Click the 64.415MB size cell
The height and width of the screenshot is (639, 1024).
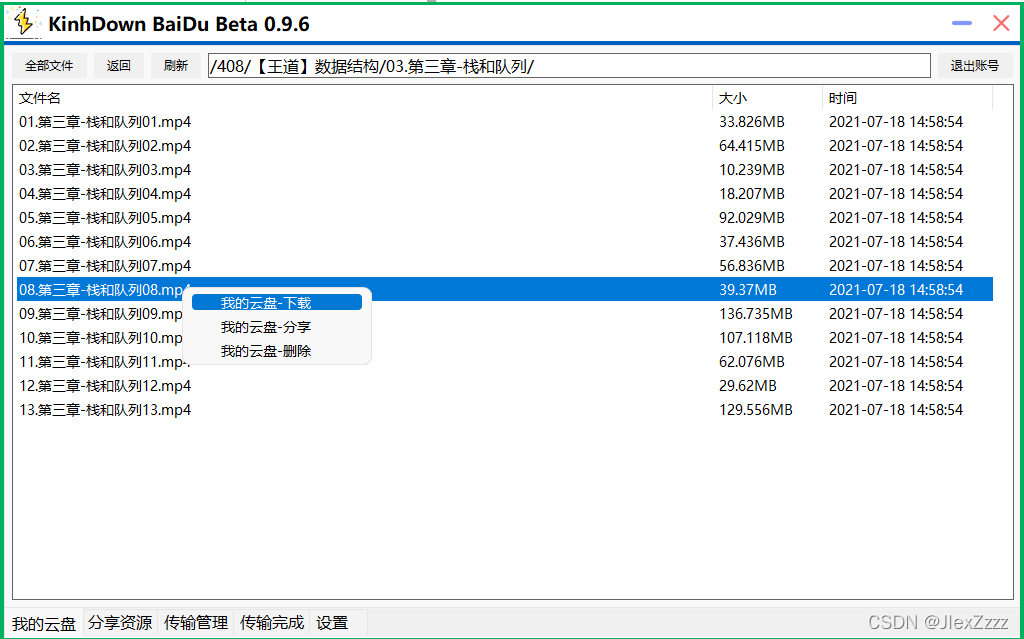click(x=752, y=146)
